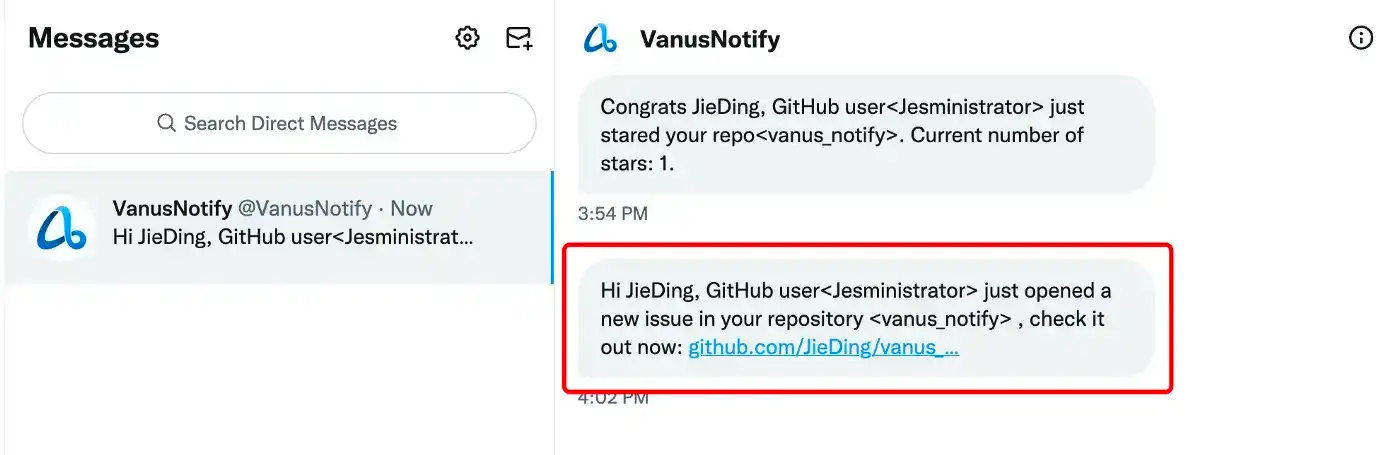Click the bold VanusNotify name in conversation list
The height and width of the screenshot is (455, 1400).
click(171, 209)
